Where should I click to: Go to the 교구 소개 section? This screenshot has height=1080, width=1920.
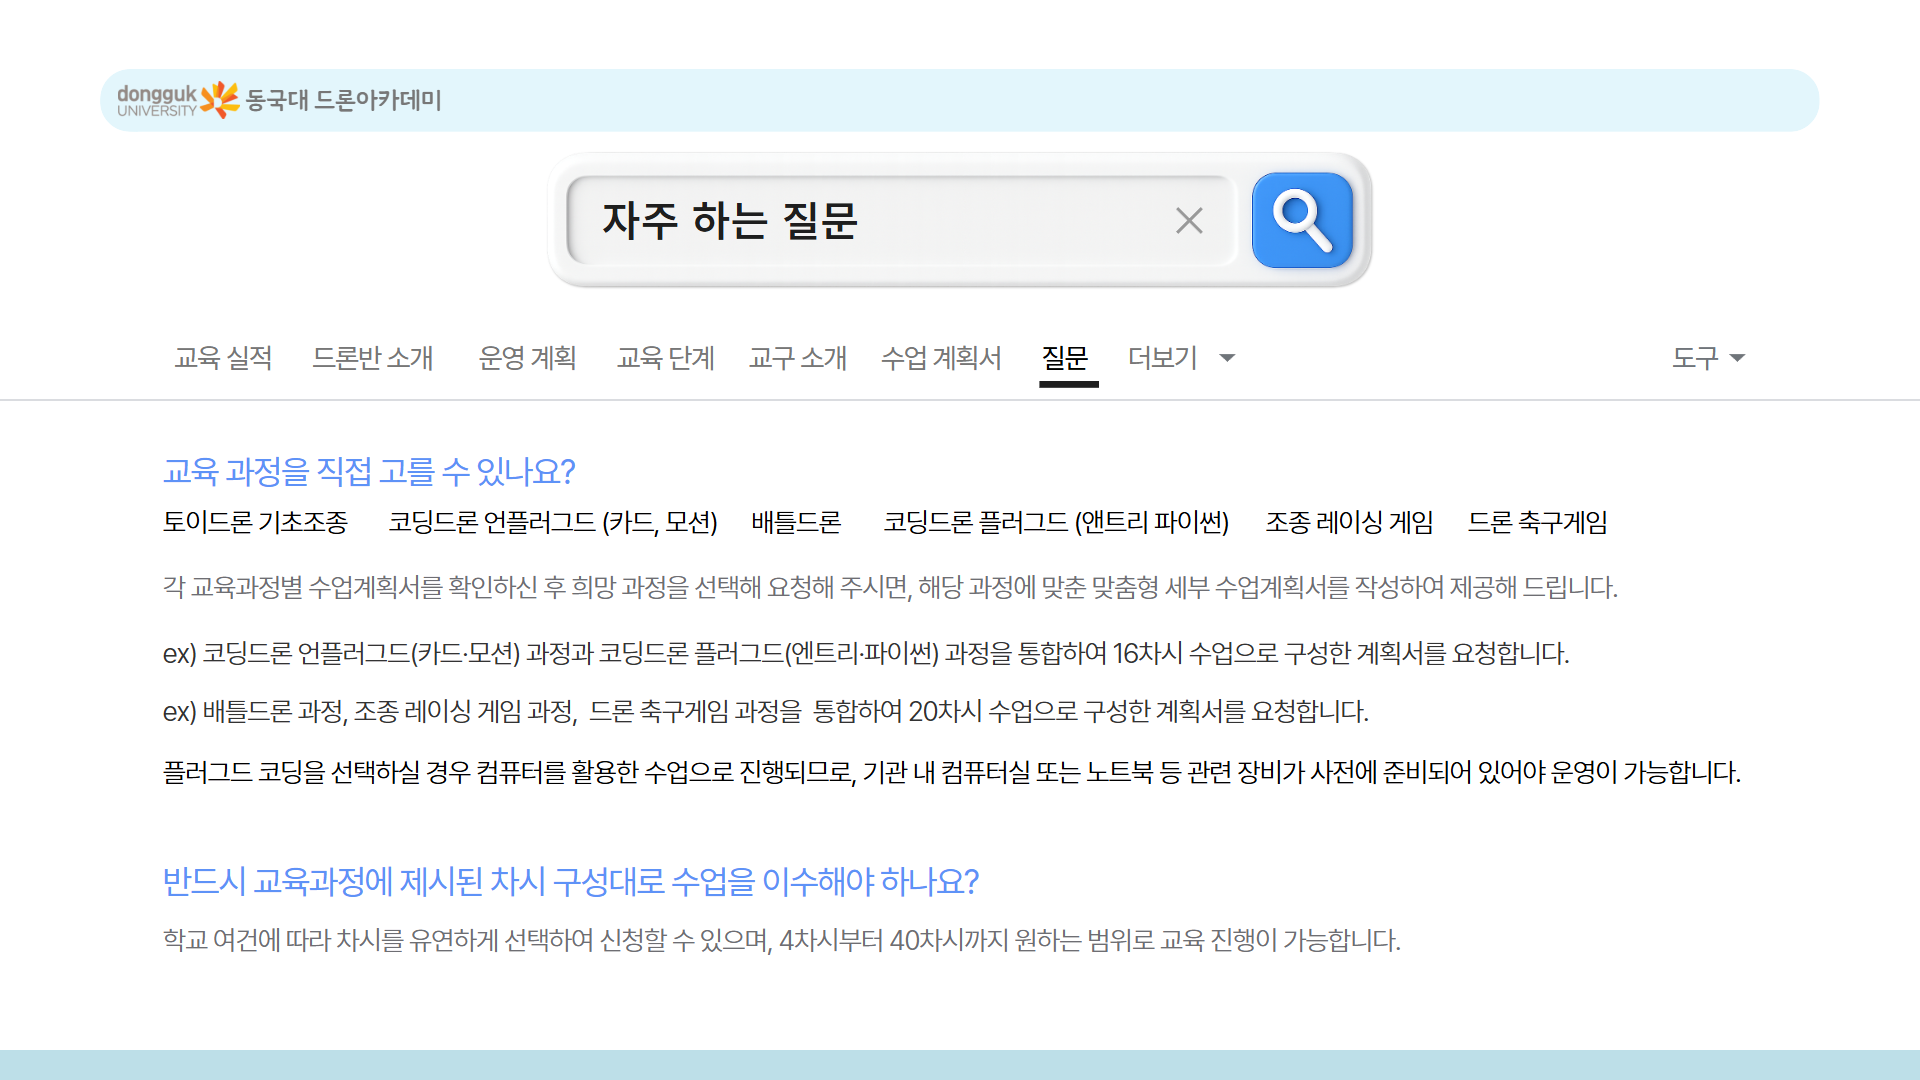click(x=797, y=358)
